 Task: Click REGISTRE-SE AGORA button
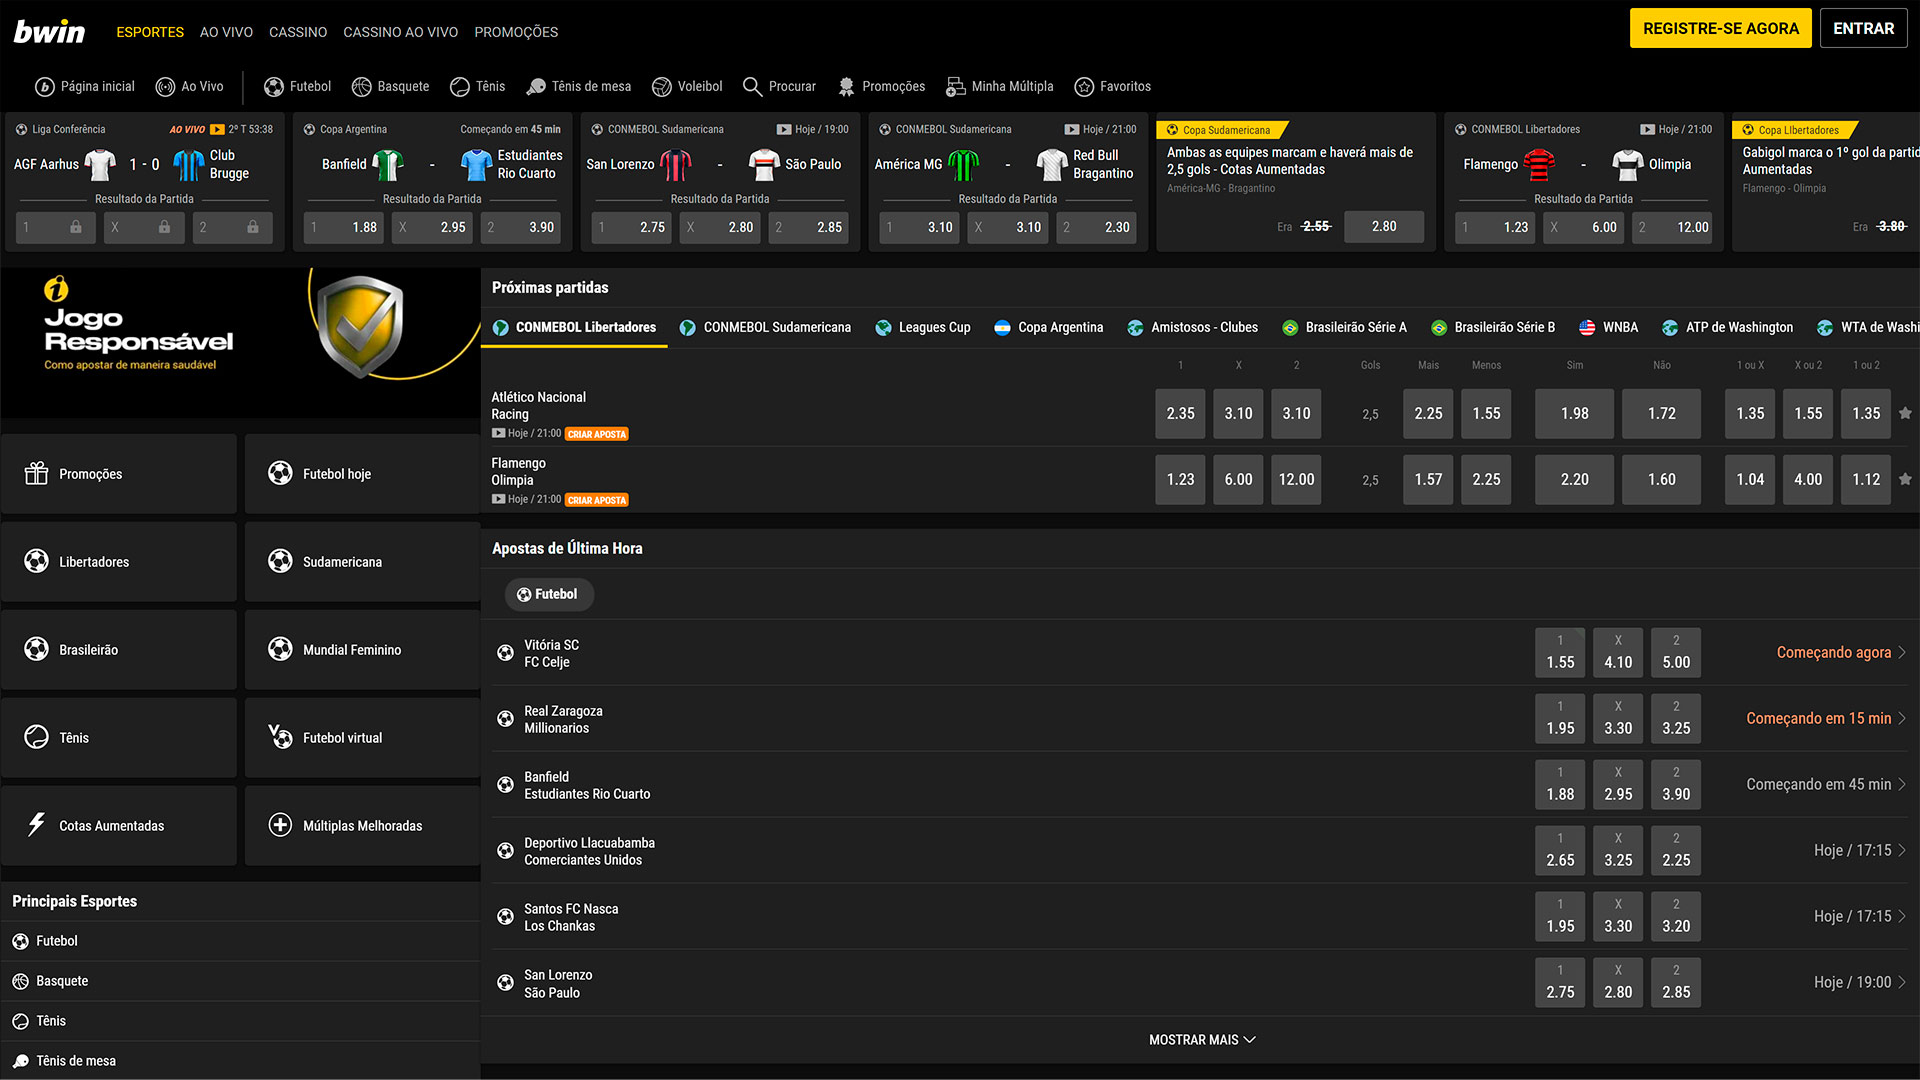[1720, 28]
